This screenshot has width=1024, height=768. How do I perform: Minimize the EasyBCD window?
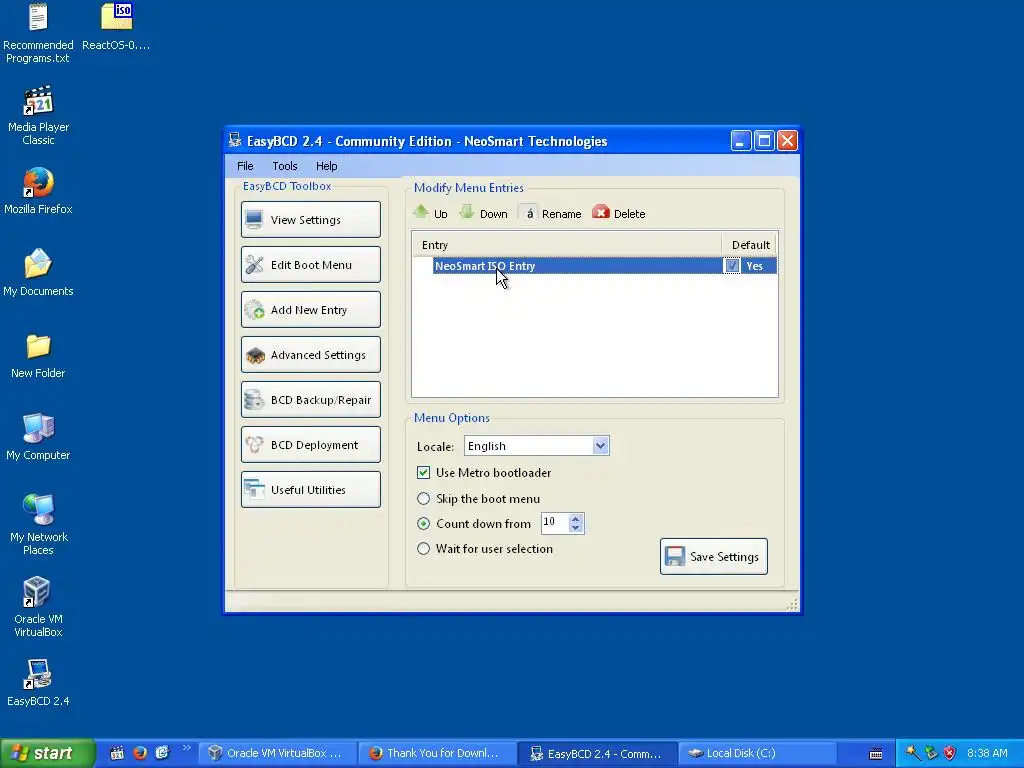click(x=741, y=140)
